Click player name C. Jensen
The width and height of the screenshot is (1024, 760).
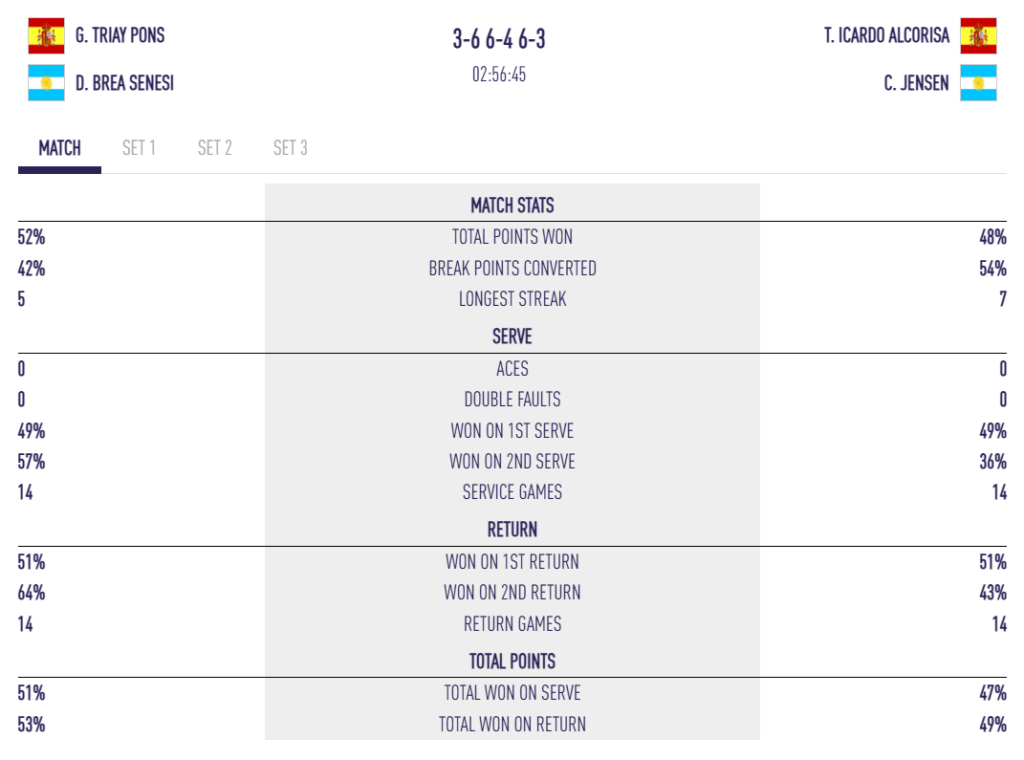tap(916, 83)
